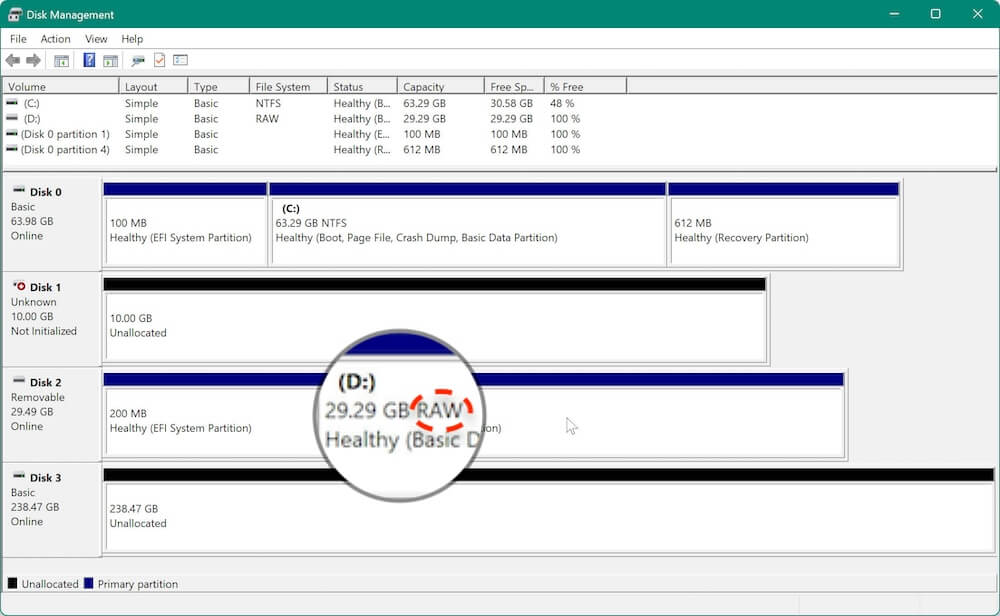Screen dimensions: 1000x616
Task: Toggle the Show/Hide Action Pane icon
Action: coord(111,60)
